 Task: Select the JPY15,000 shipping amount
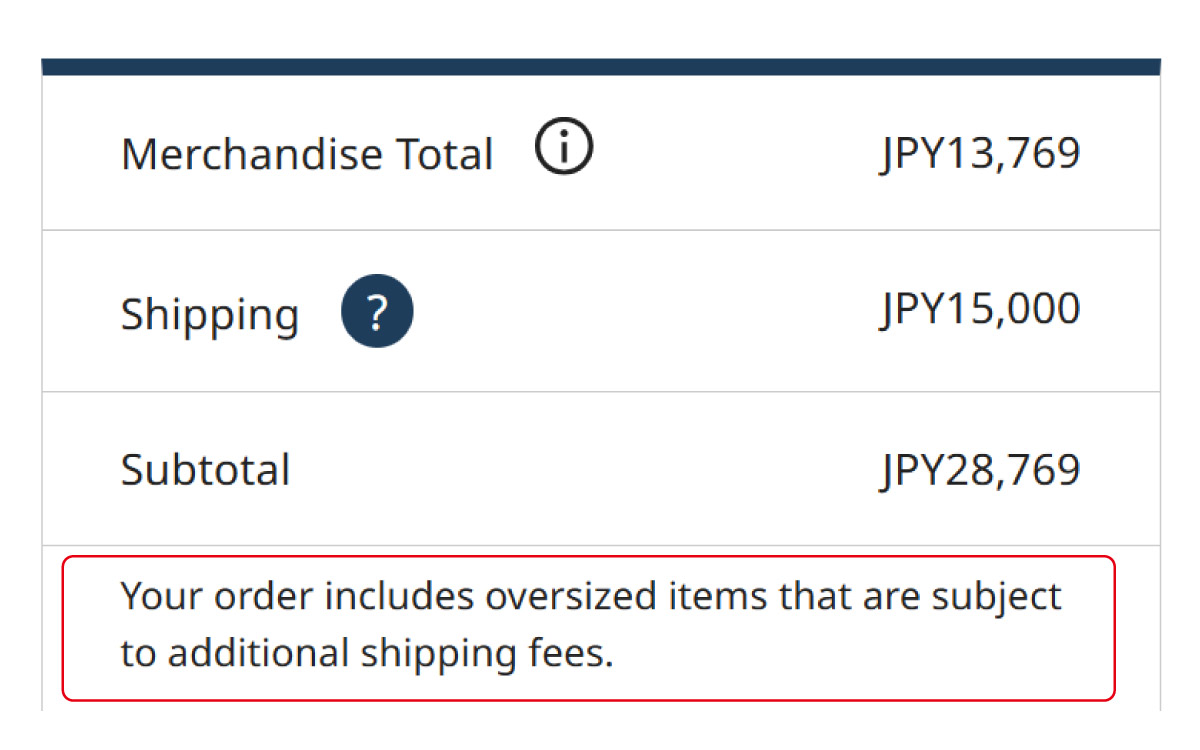click(x=980, y=309)
